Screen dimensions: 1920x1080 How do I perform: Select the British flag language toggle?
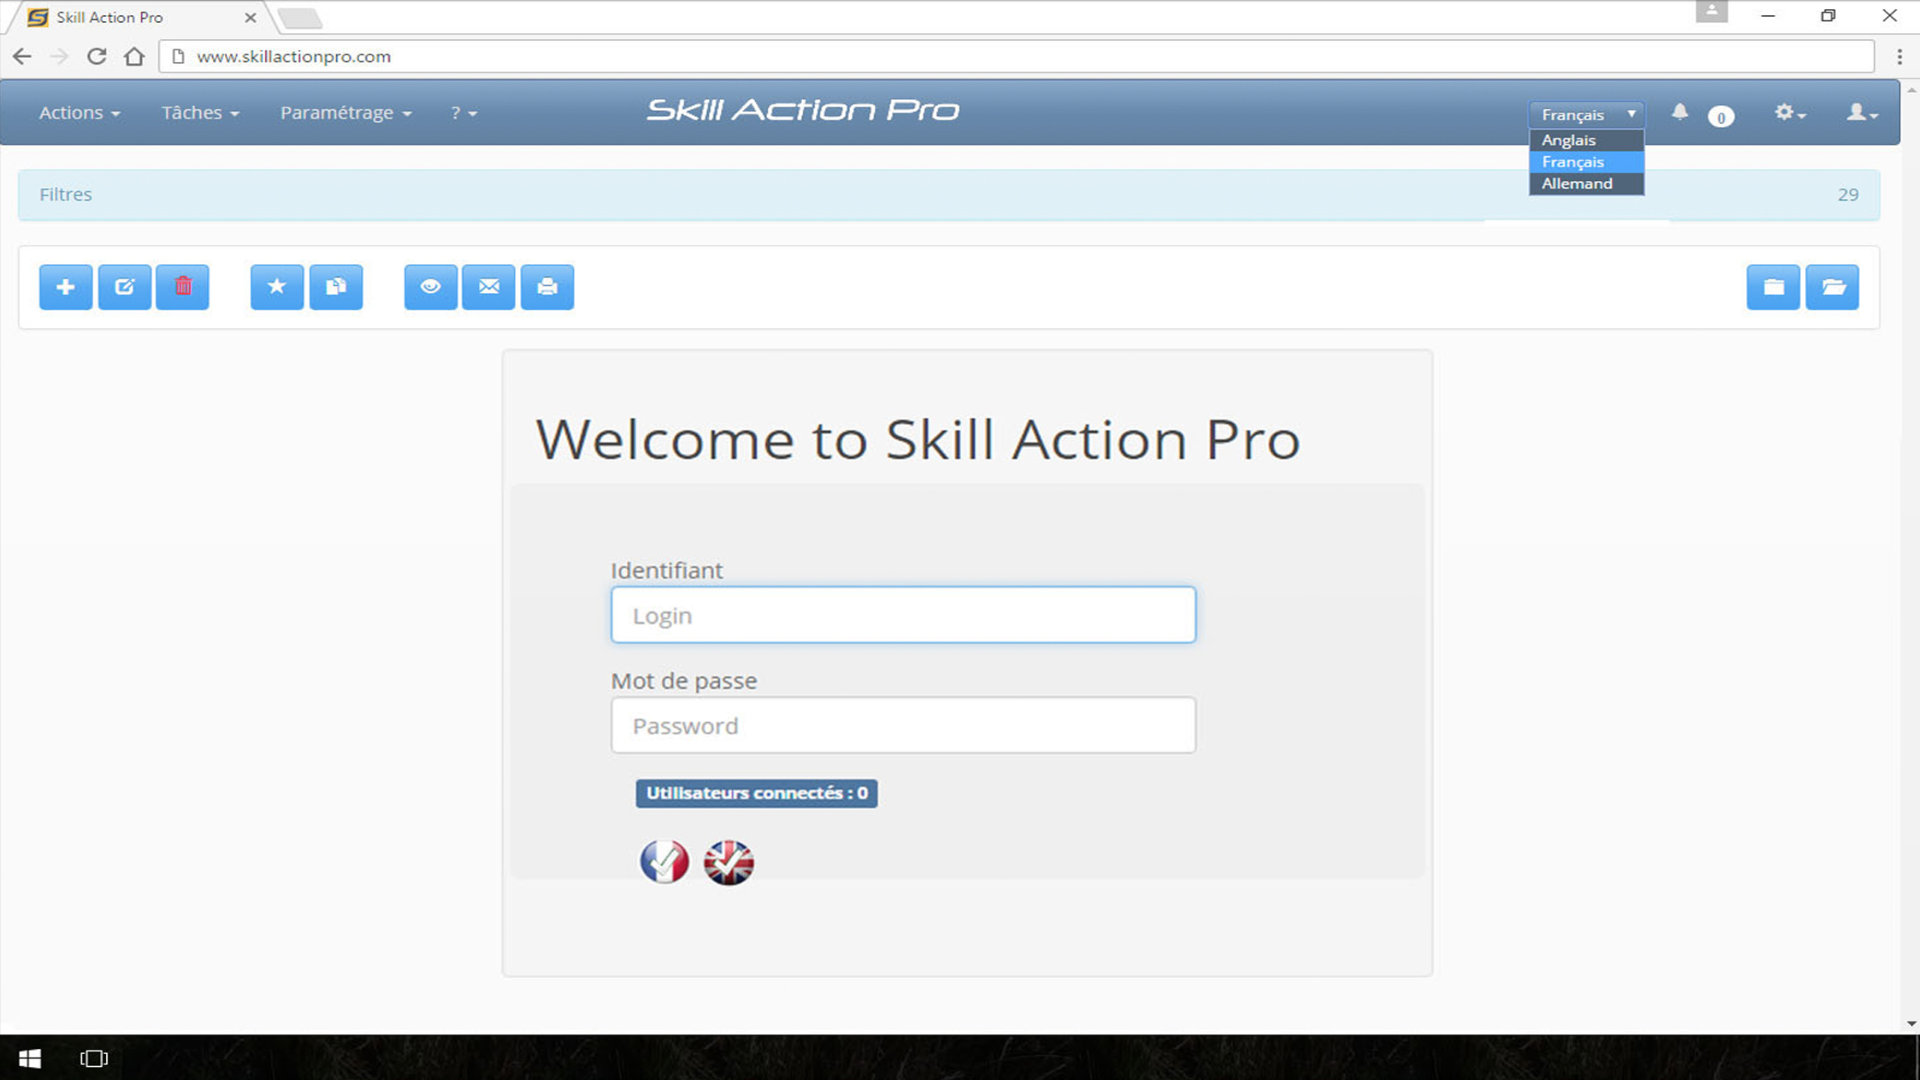[729, 862]
